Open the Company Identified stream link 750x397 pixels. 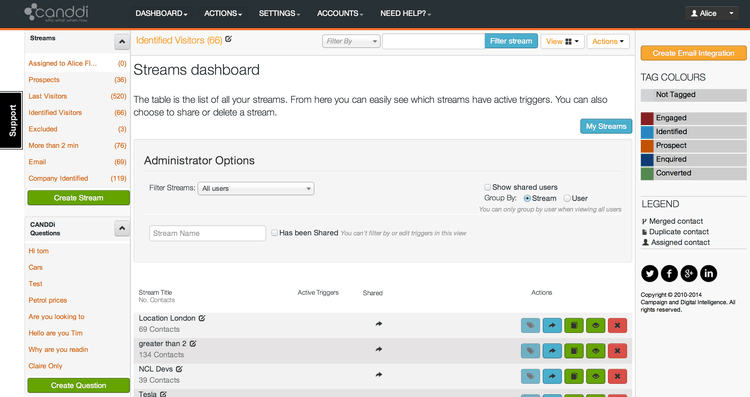tap(58, 178)
